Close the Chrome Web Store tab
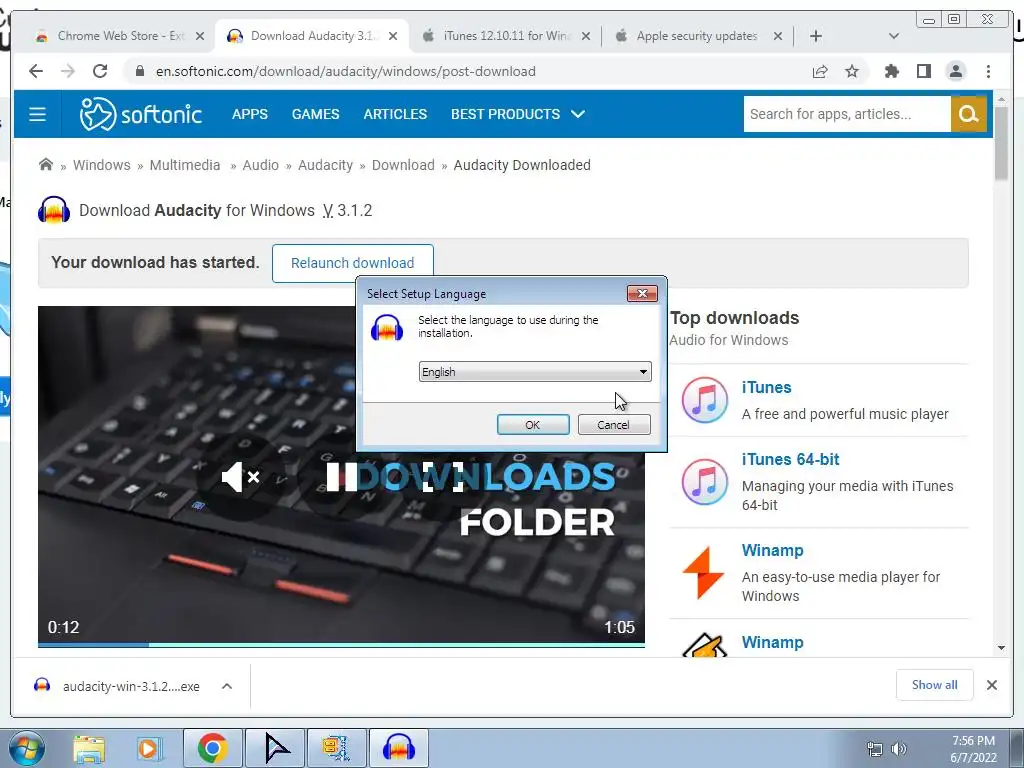1024x768 pixels. point(200,37)
